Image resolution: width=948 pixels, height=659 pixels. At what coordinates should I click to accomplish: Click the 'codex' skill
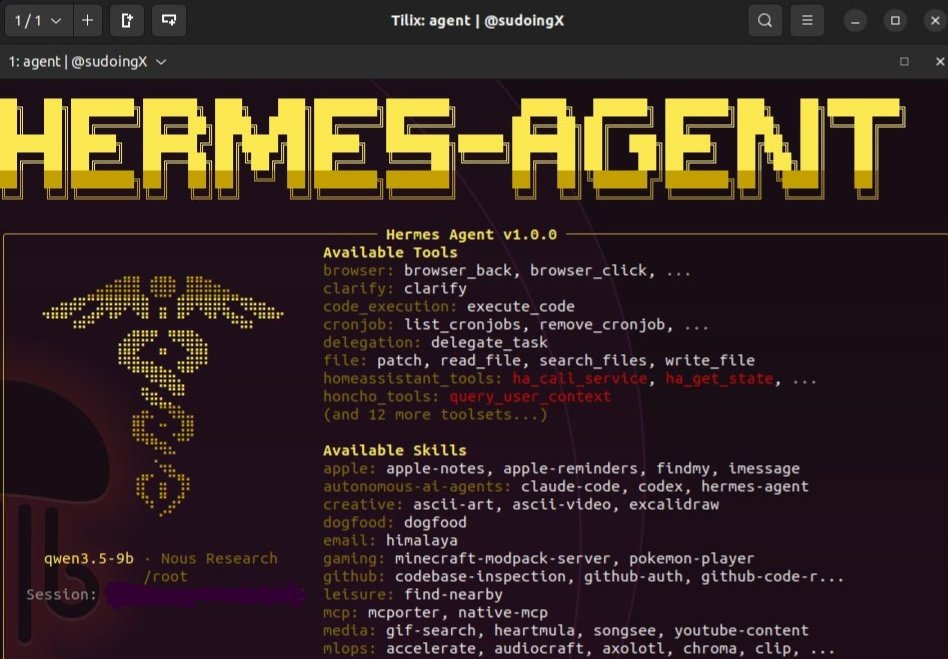660,487
